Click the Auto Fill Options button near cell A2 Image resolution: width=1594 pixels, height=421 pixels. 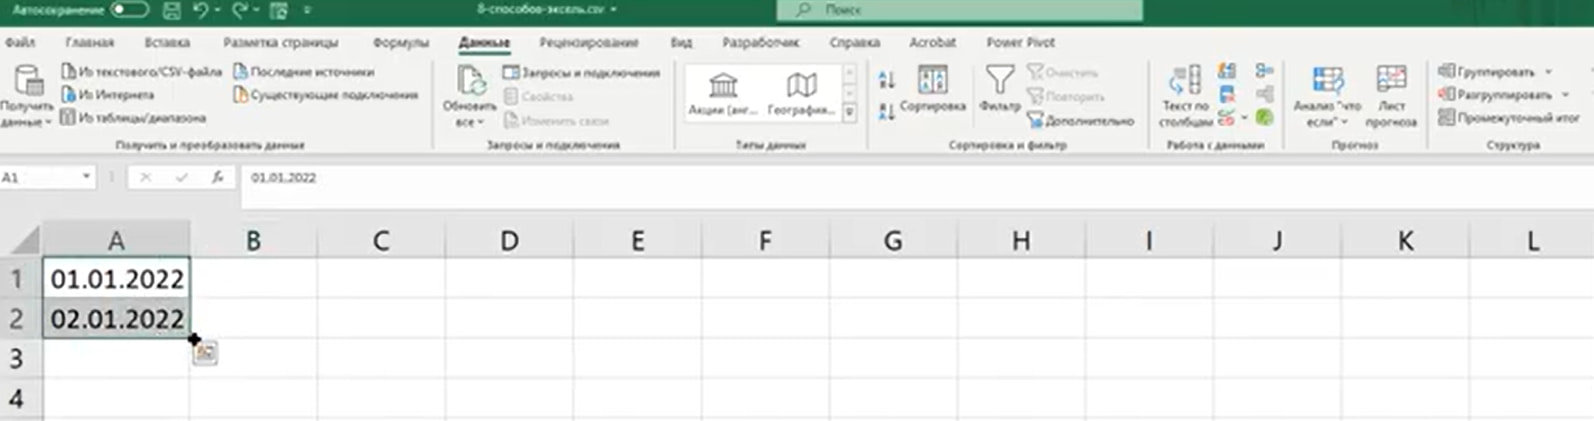tap(205, 352)
